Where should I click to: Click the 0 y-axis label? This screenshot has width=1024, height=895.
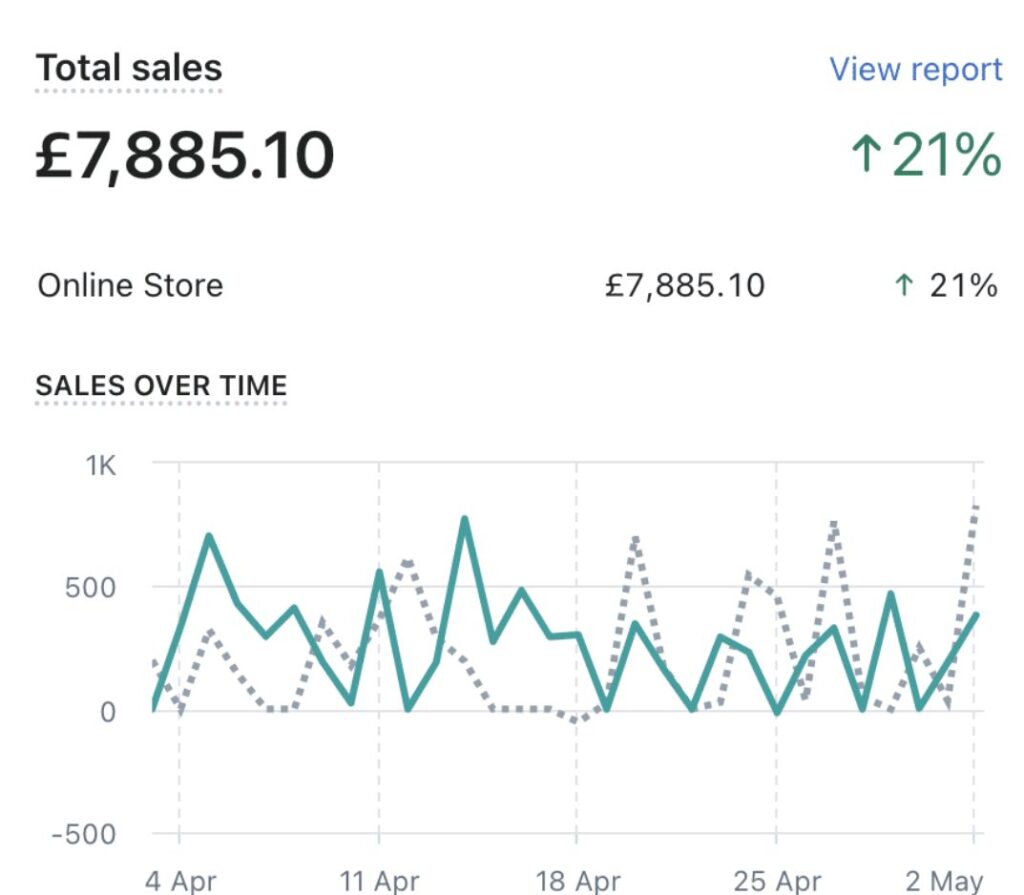point(107,712)
